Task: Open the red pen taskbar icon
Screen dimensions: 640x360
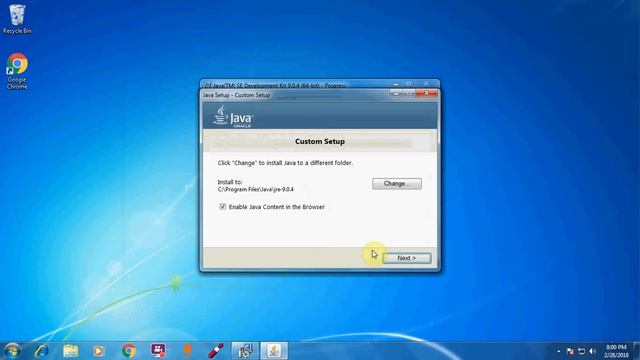Action: click(216, 351)
